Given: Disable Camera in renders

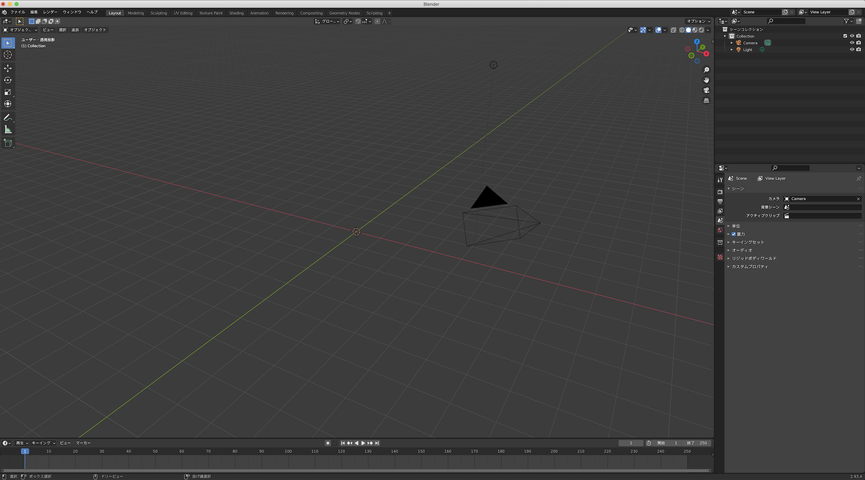Looking at the screenshot, I should 858,43.
